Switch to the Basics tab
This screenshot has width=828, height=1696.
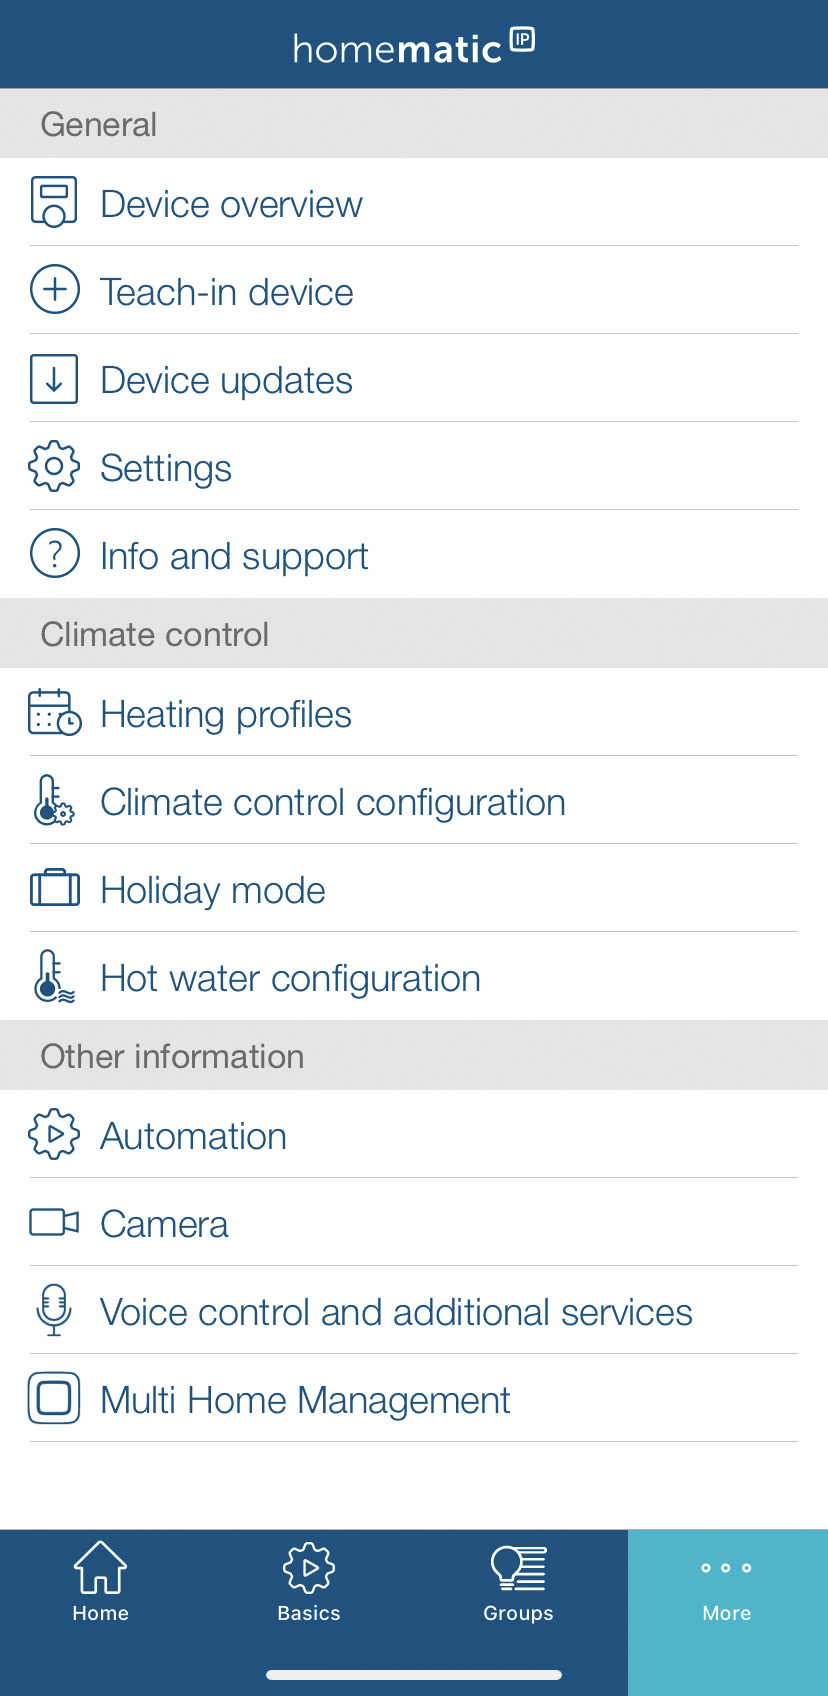point(309,1582)
